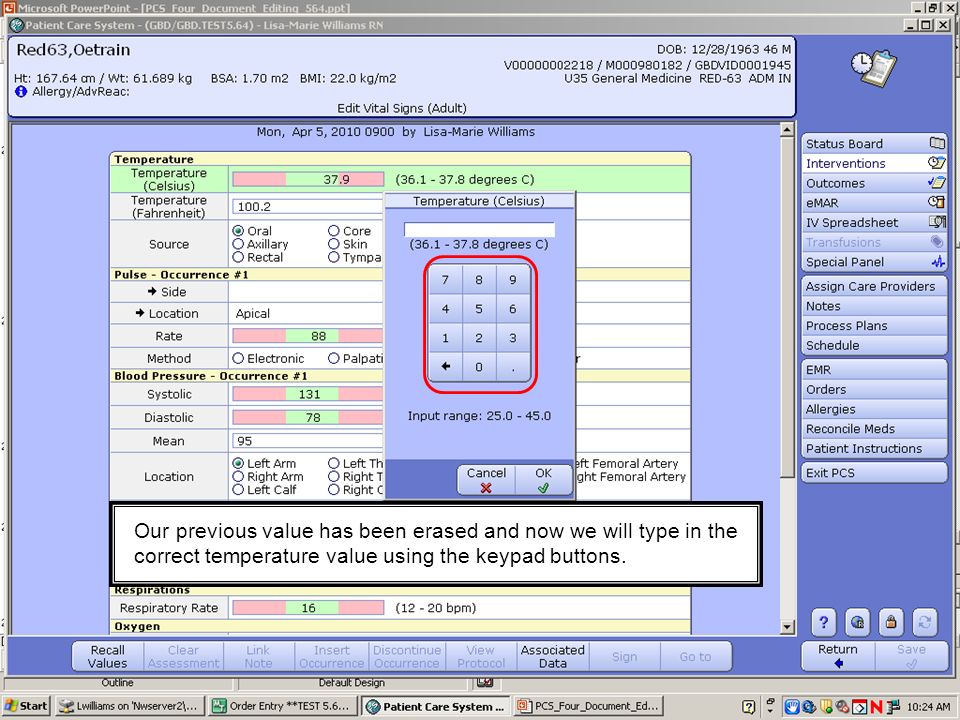Click the keypad decimal point key
Screen dimensions: 960x720
513,367
